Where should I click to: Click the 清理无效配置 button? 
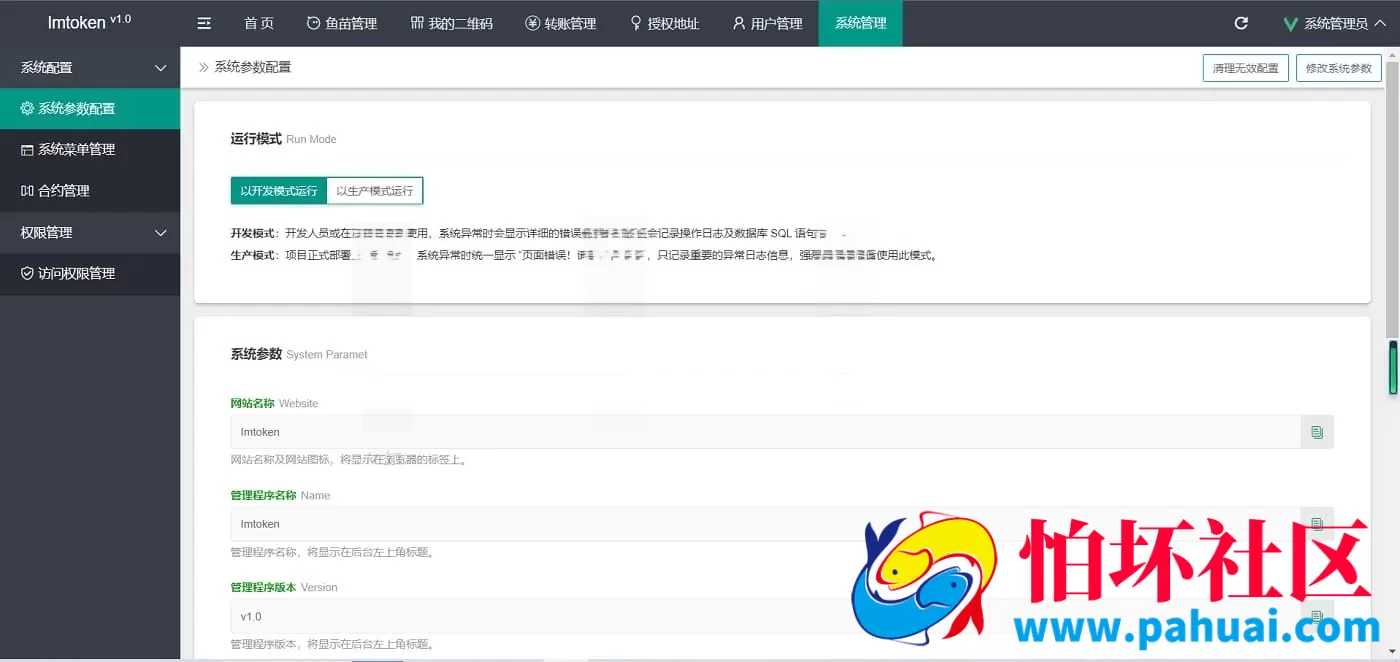1245,68
